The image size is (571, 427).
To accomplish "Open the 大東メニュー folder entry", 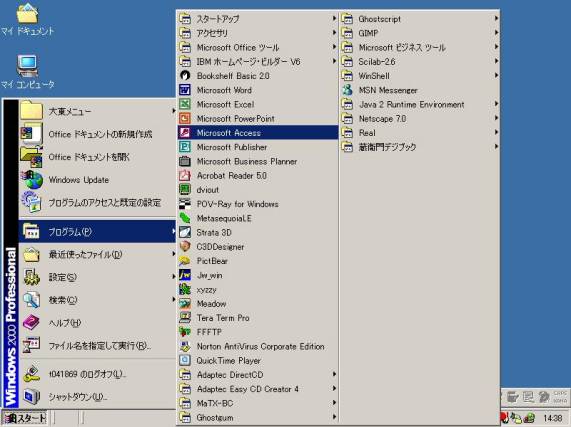I will pos(98,111).
